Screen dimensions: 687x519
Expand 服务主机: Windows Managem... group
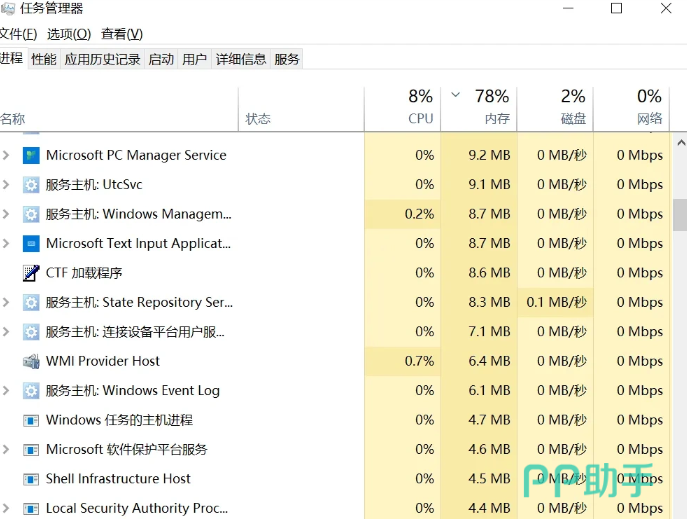click(x=6, y=214)
